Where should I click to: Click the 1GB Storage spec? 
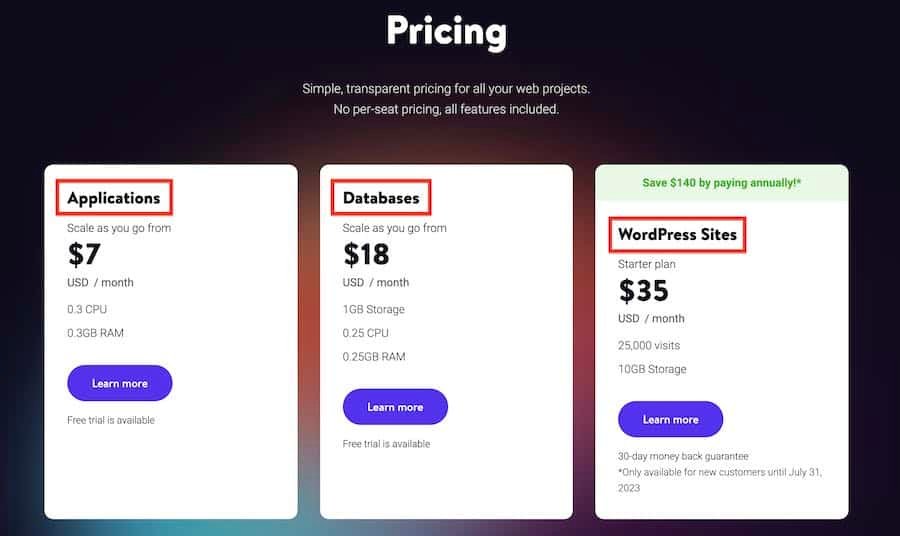(x=373, y=309)
